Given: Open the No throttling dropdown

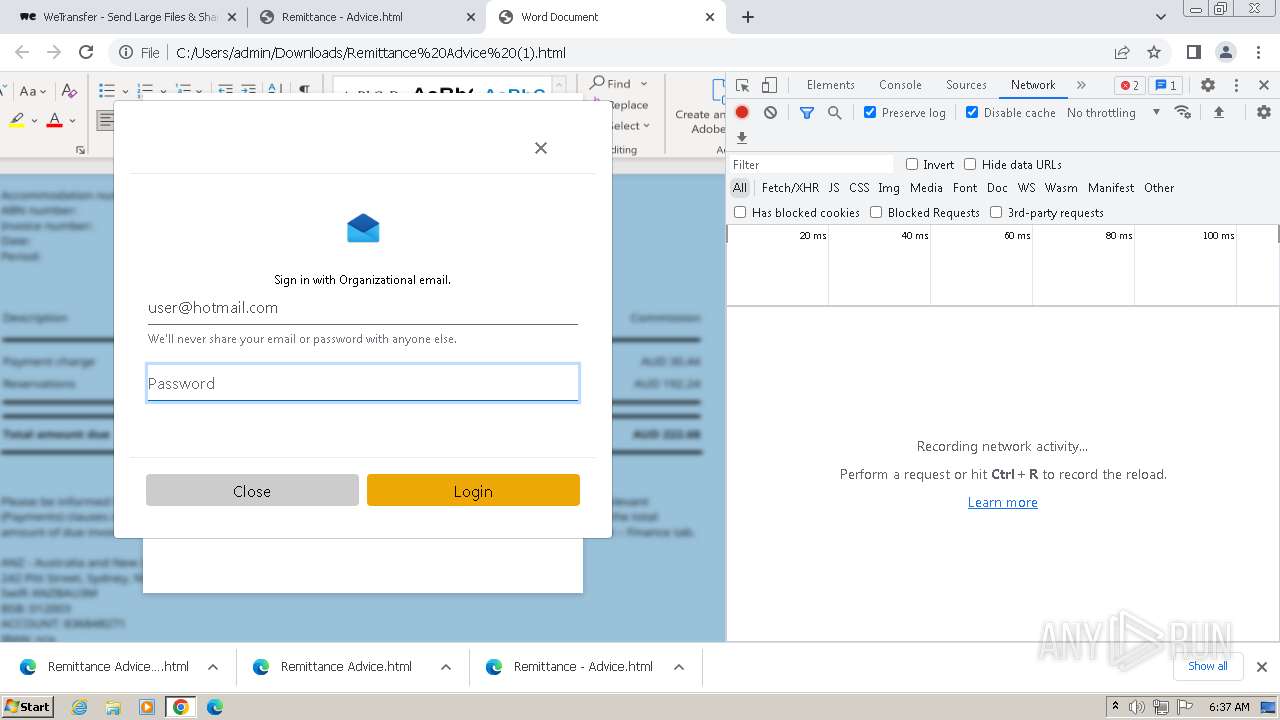Looking at the screenshot, I should click(1113, 113).
